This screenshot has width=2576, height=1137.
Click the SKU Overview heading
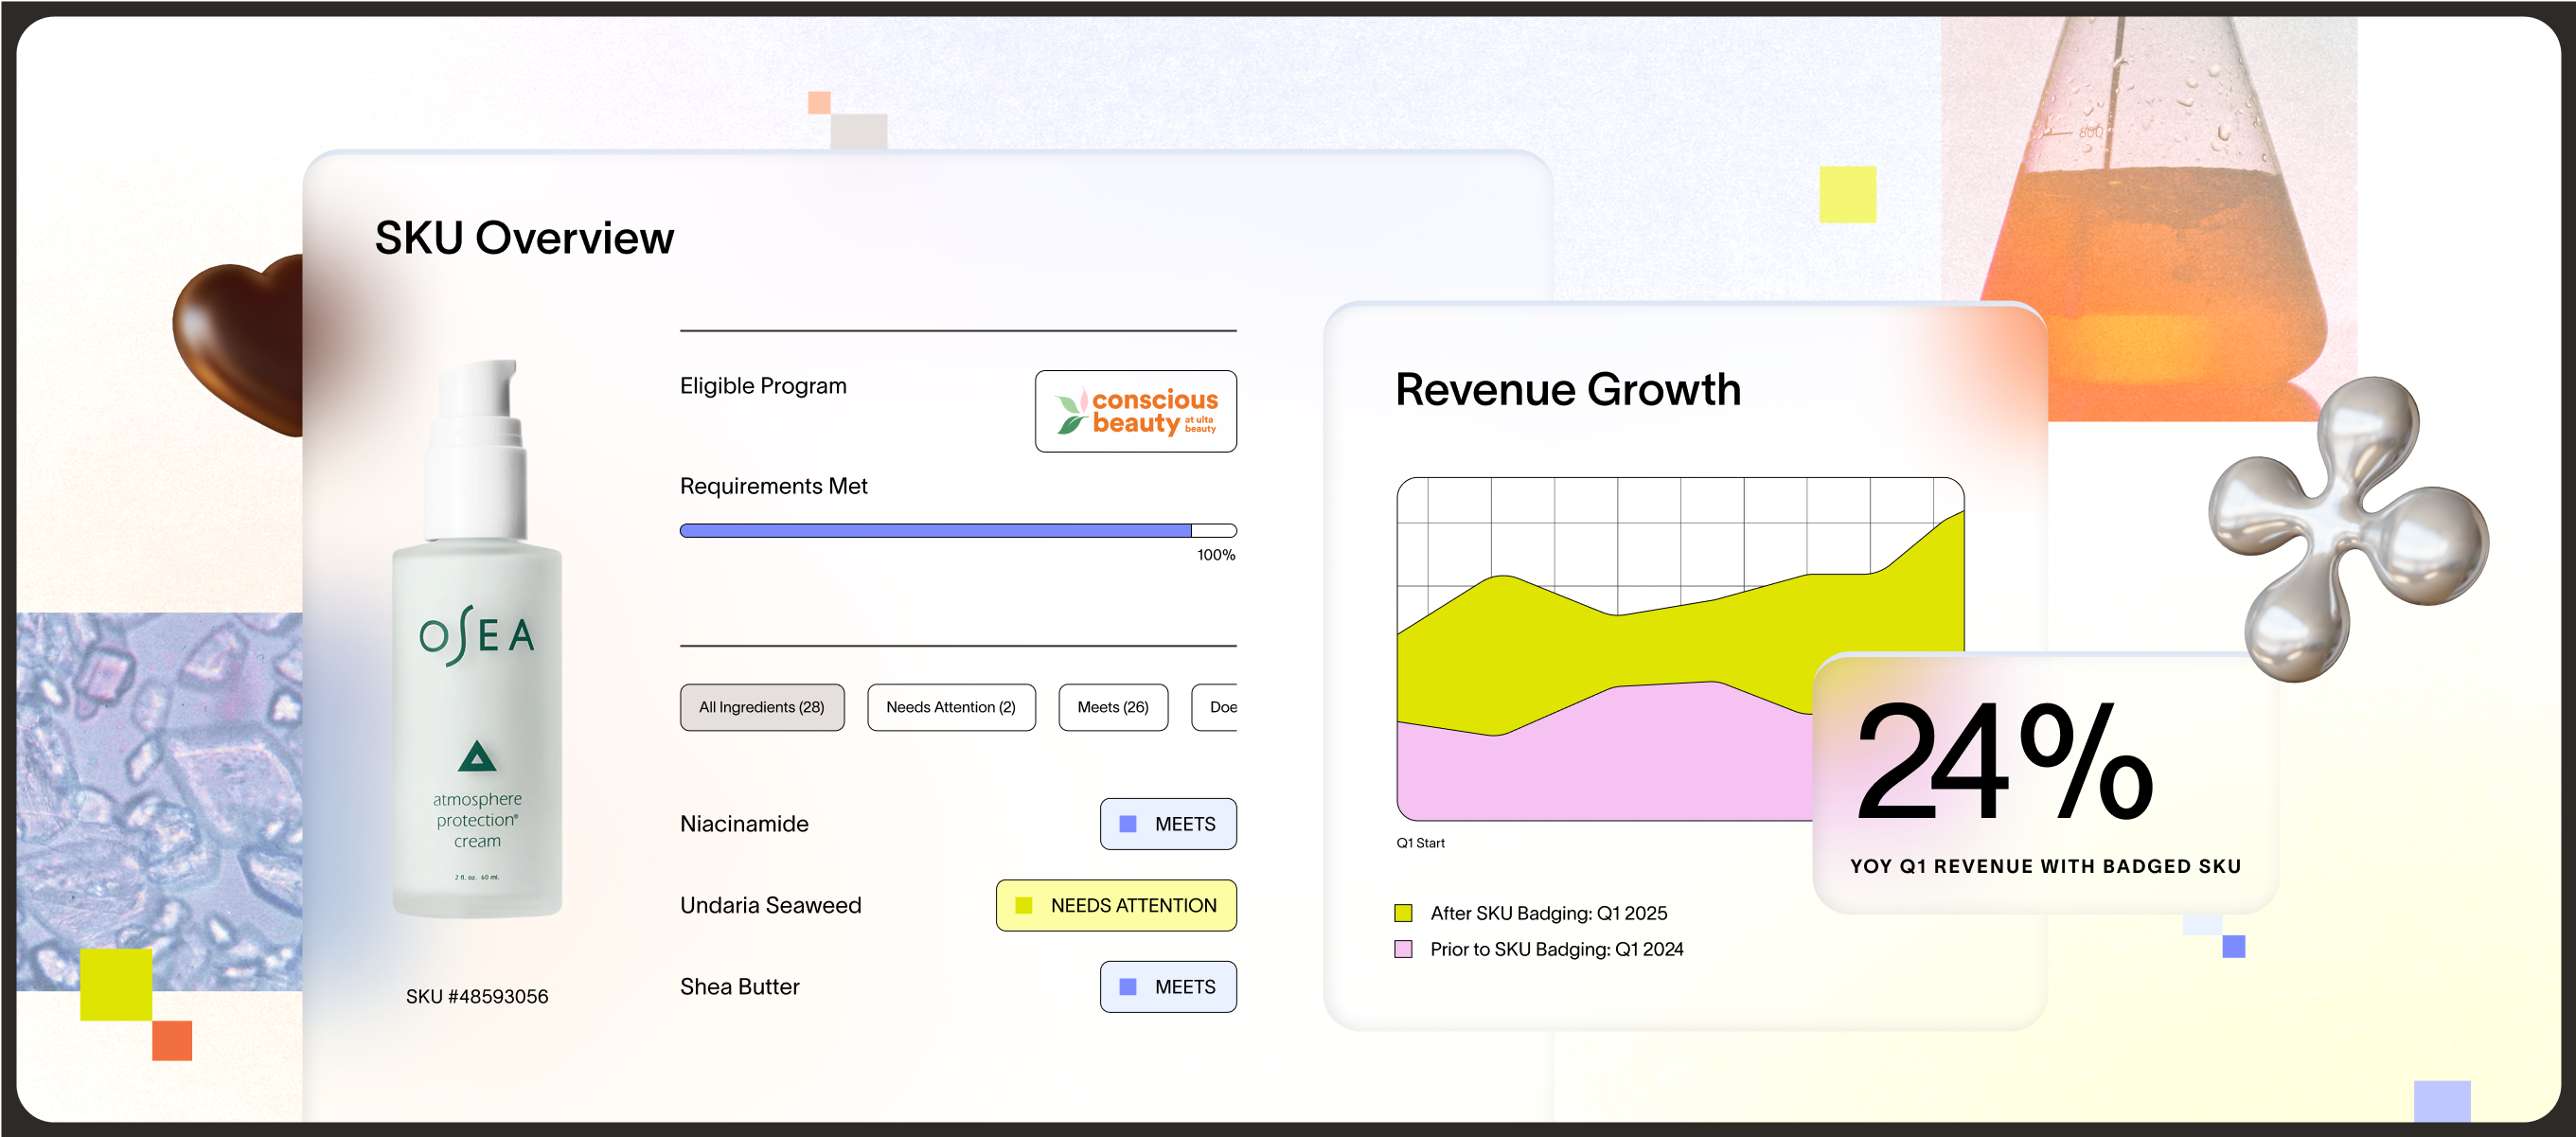pos(525,238)
